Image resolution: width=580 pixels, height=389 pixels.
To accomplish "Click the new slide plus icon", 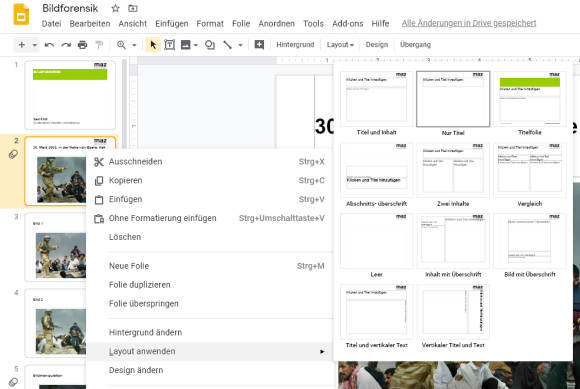I will coord(22,45).
